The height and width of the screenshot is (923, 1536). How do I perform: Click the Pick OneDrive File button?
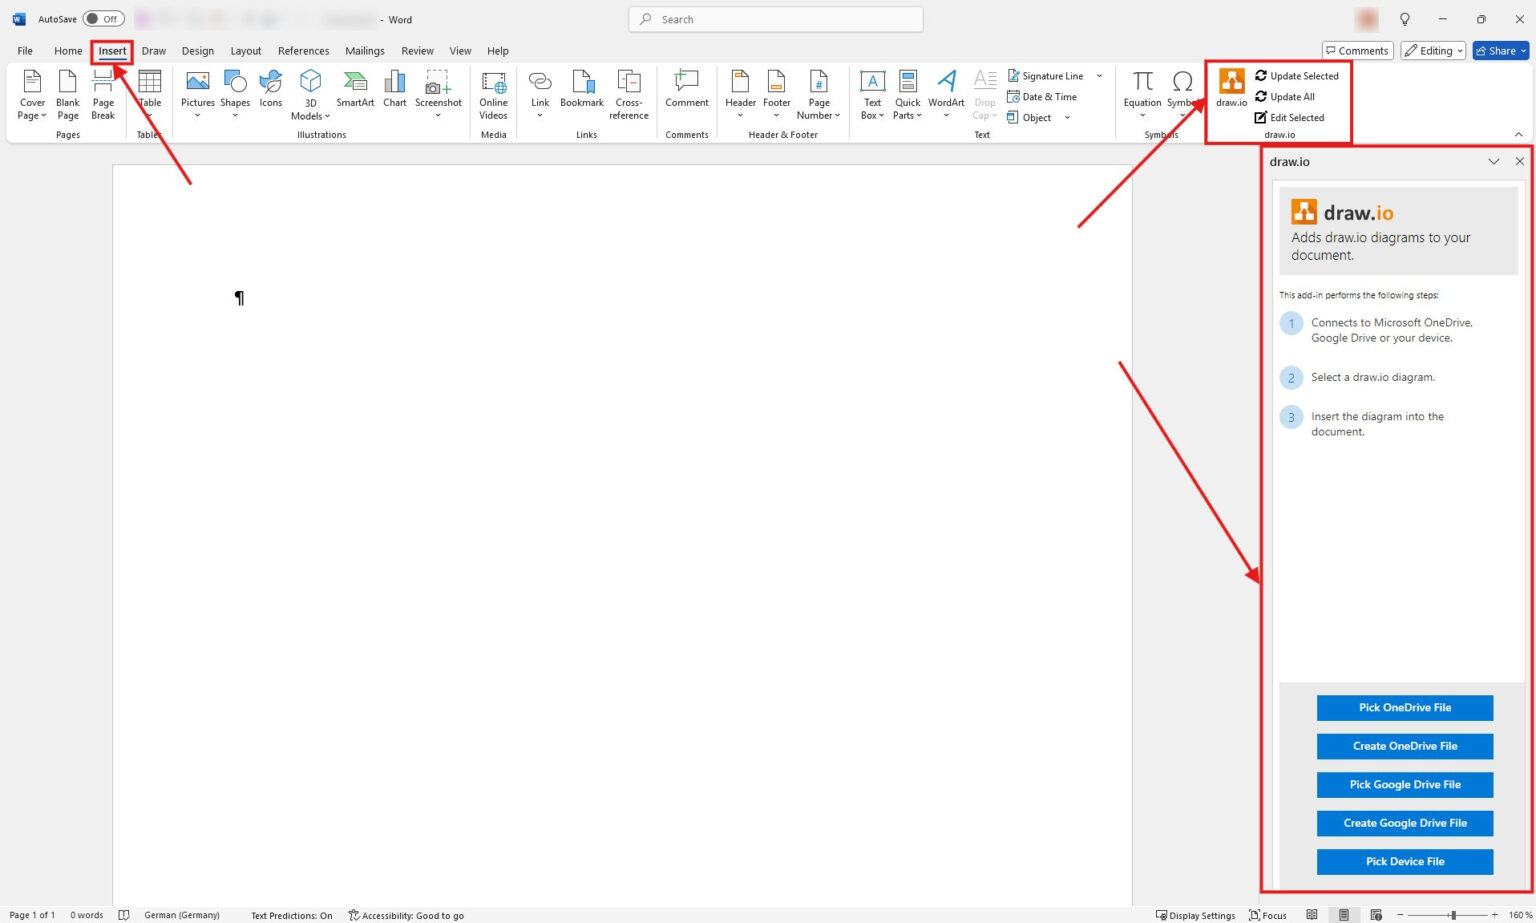1404,707
